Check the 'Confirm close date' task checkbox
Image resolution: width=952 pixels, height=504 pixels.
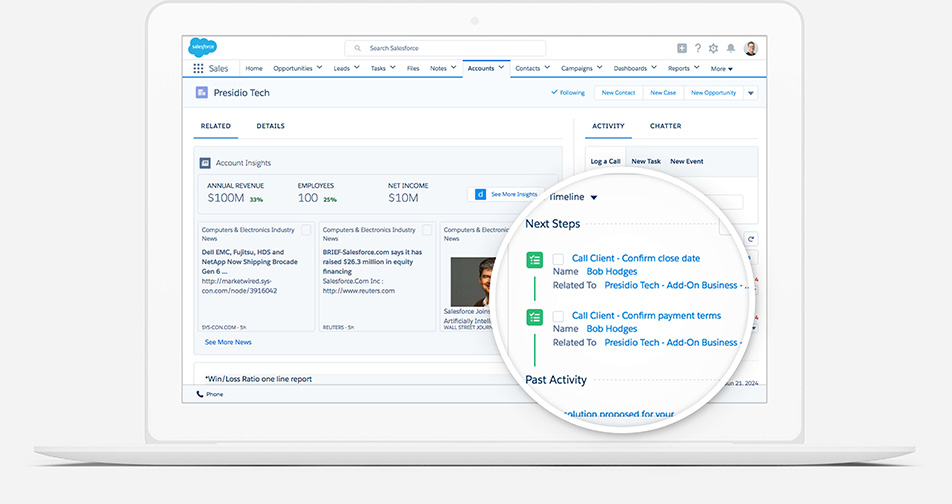(558, 259)
